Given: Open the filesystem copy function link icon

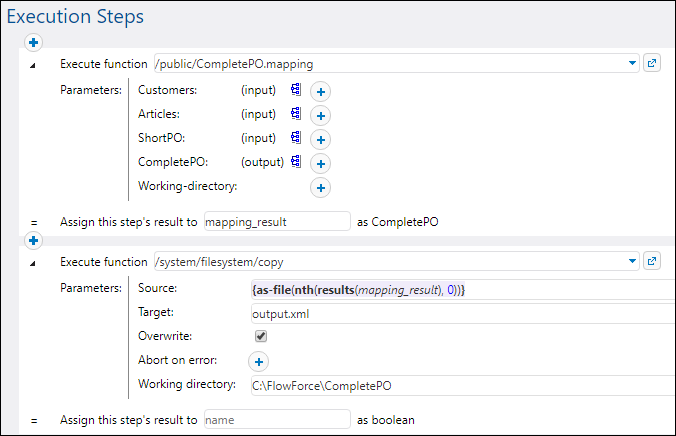Looking at the screenshot, I should pos(652,262).
